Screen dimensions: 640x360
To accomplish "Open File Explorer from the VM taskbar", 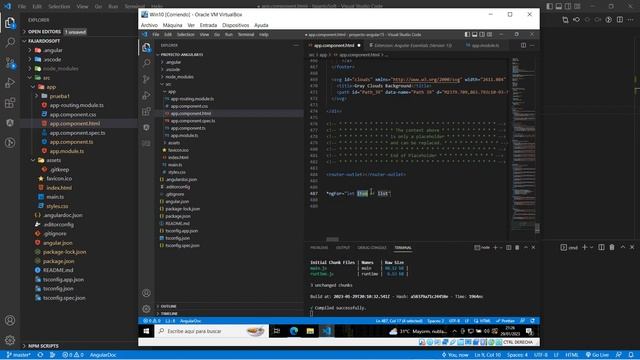I will tap(310, 331).
